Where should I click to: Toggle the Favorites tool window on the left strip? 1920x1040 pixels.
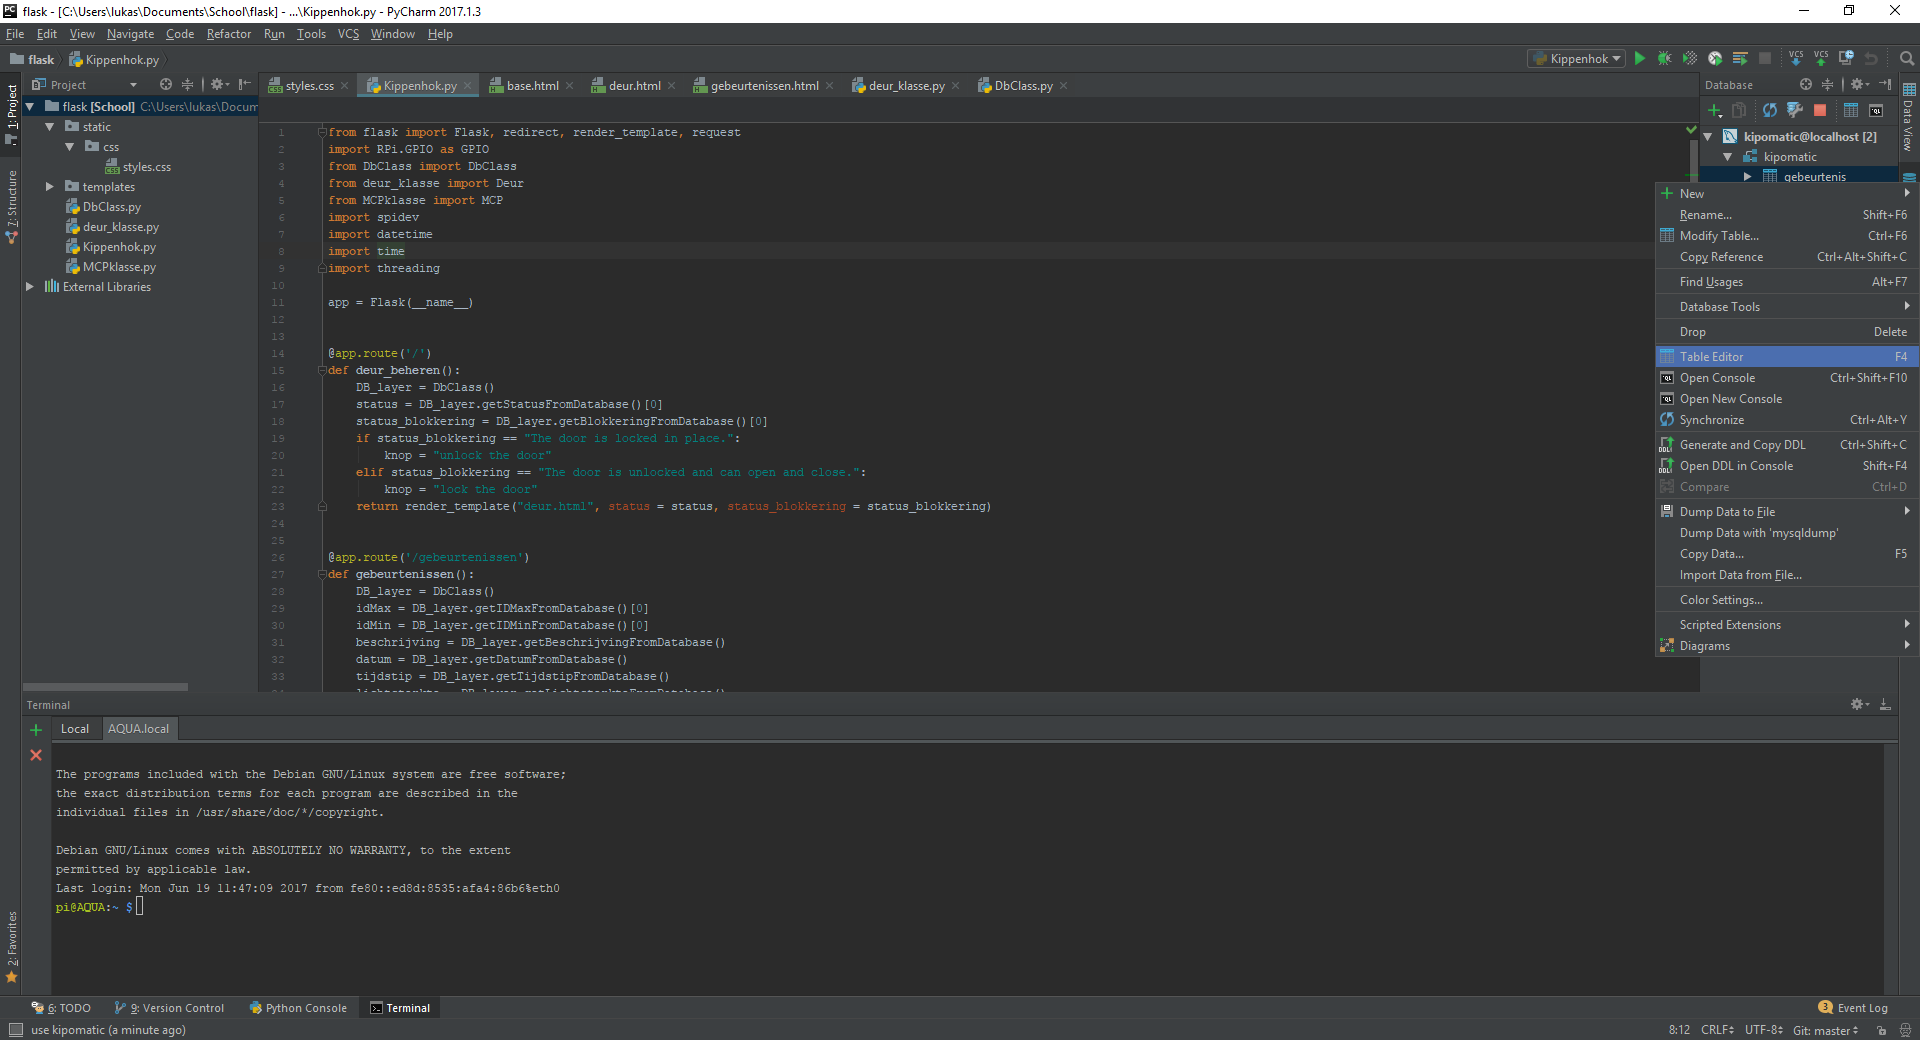[12, 945]
